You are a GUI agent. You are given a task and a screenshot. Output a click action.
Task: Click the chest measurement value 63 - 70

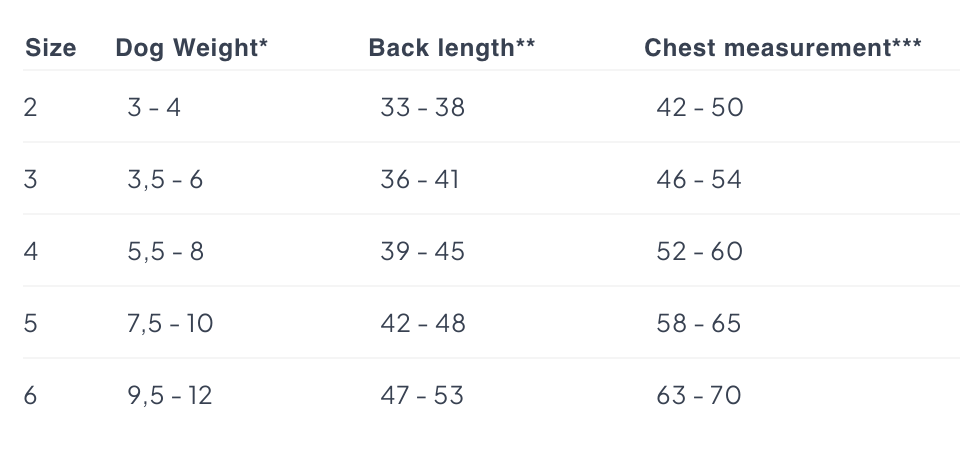click(x=699, y=396)
